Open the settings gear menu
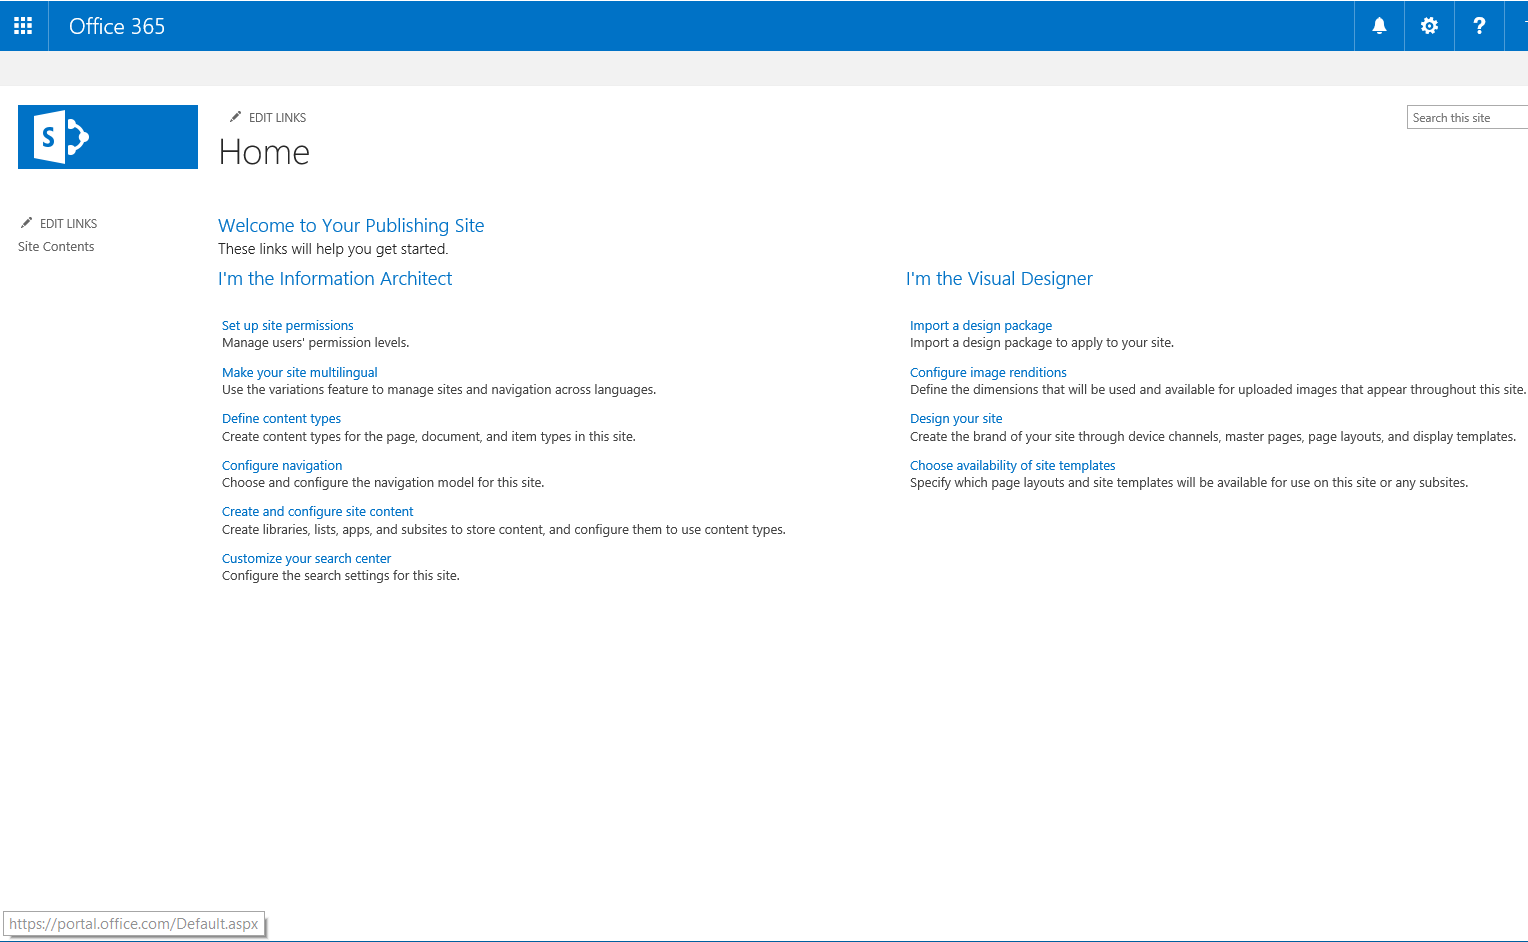Image resolution: width=1528 pixels, height=942 pixels. pyautogui.click(x=1429, y=26)
